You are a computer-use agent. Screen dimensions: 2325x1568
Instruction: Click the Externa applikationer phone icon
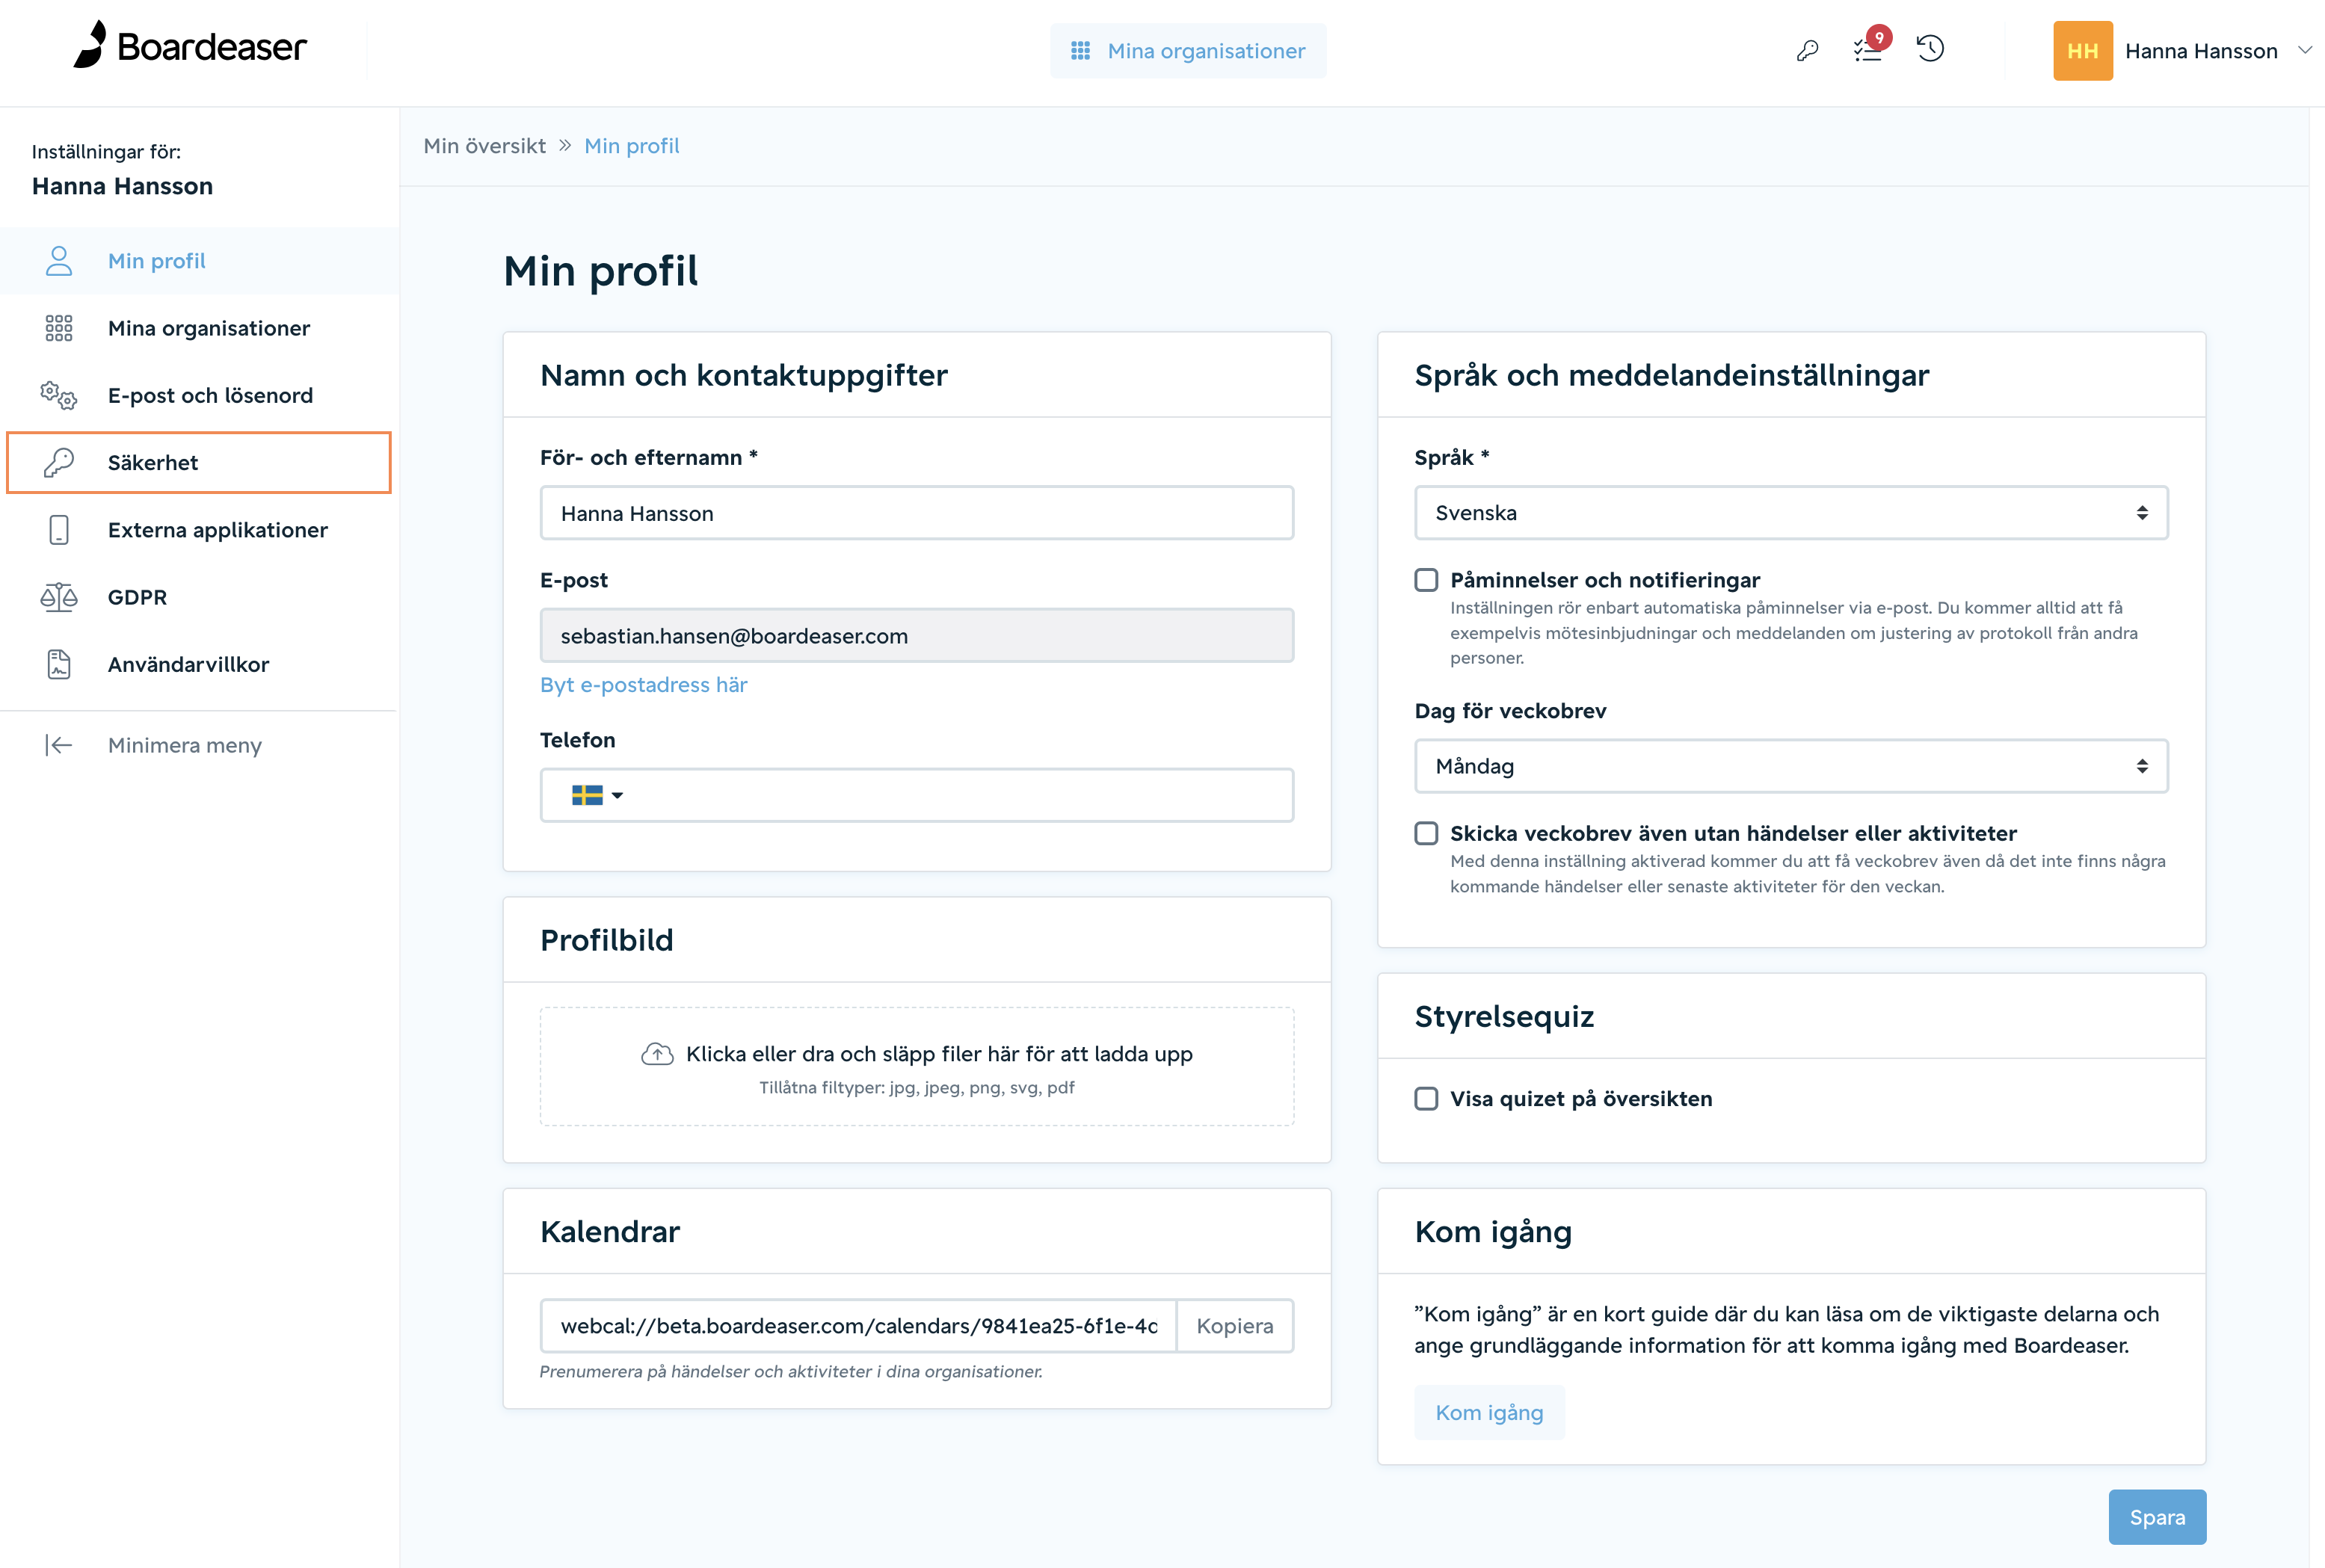point(59,530)
